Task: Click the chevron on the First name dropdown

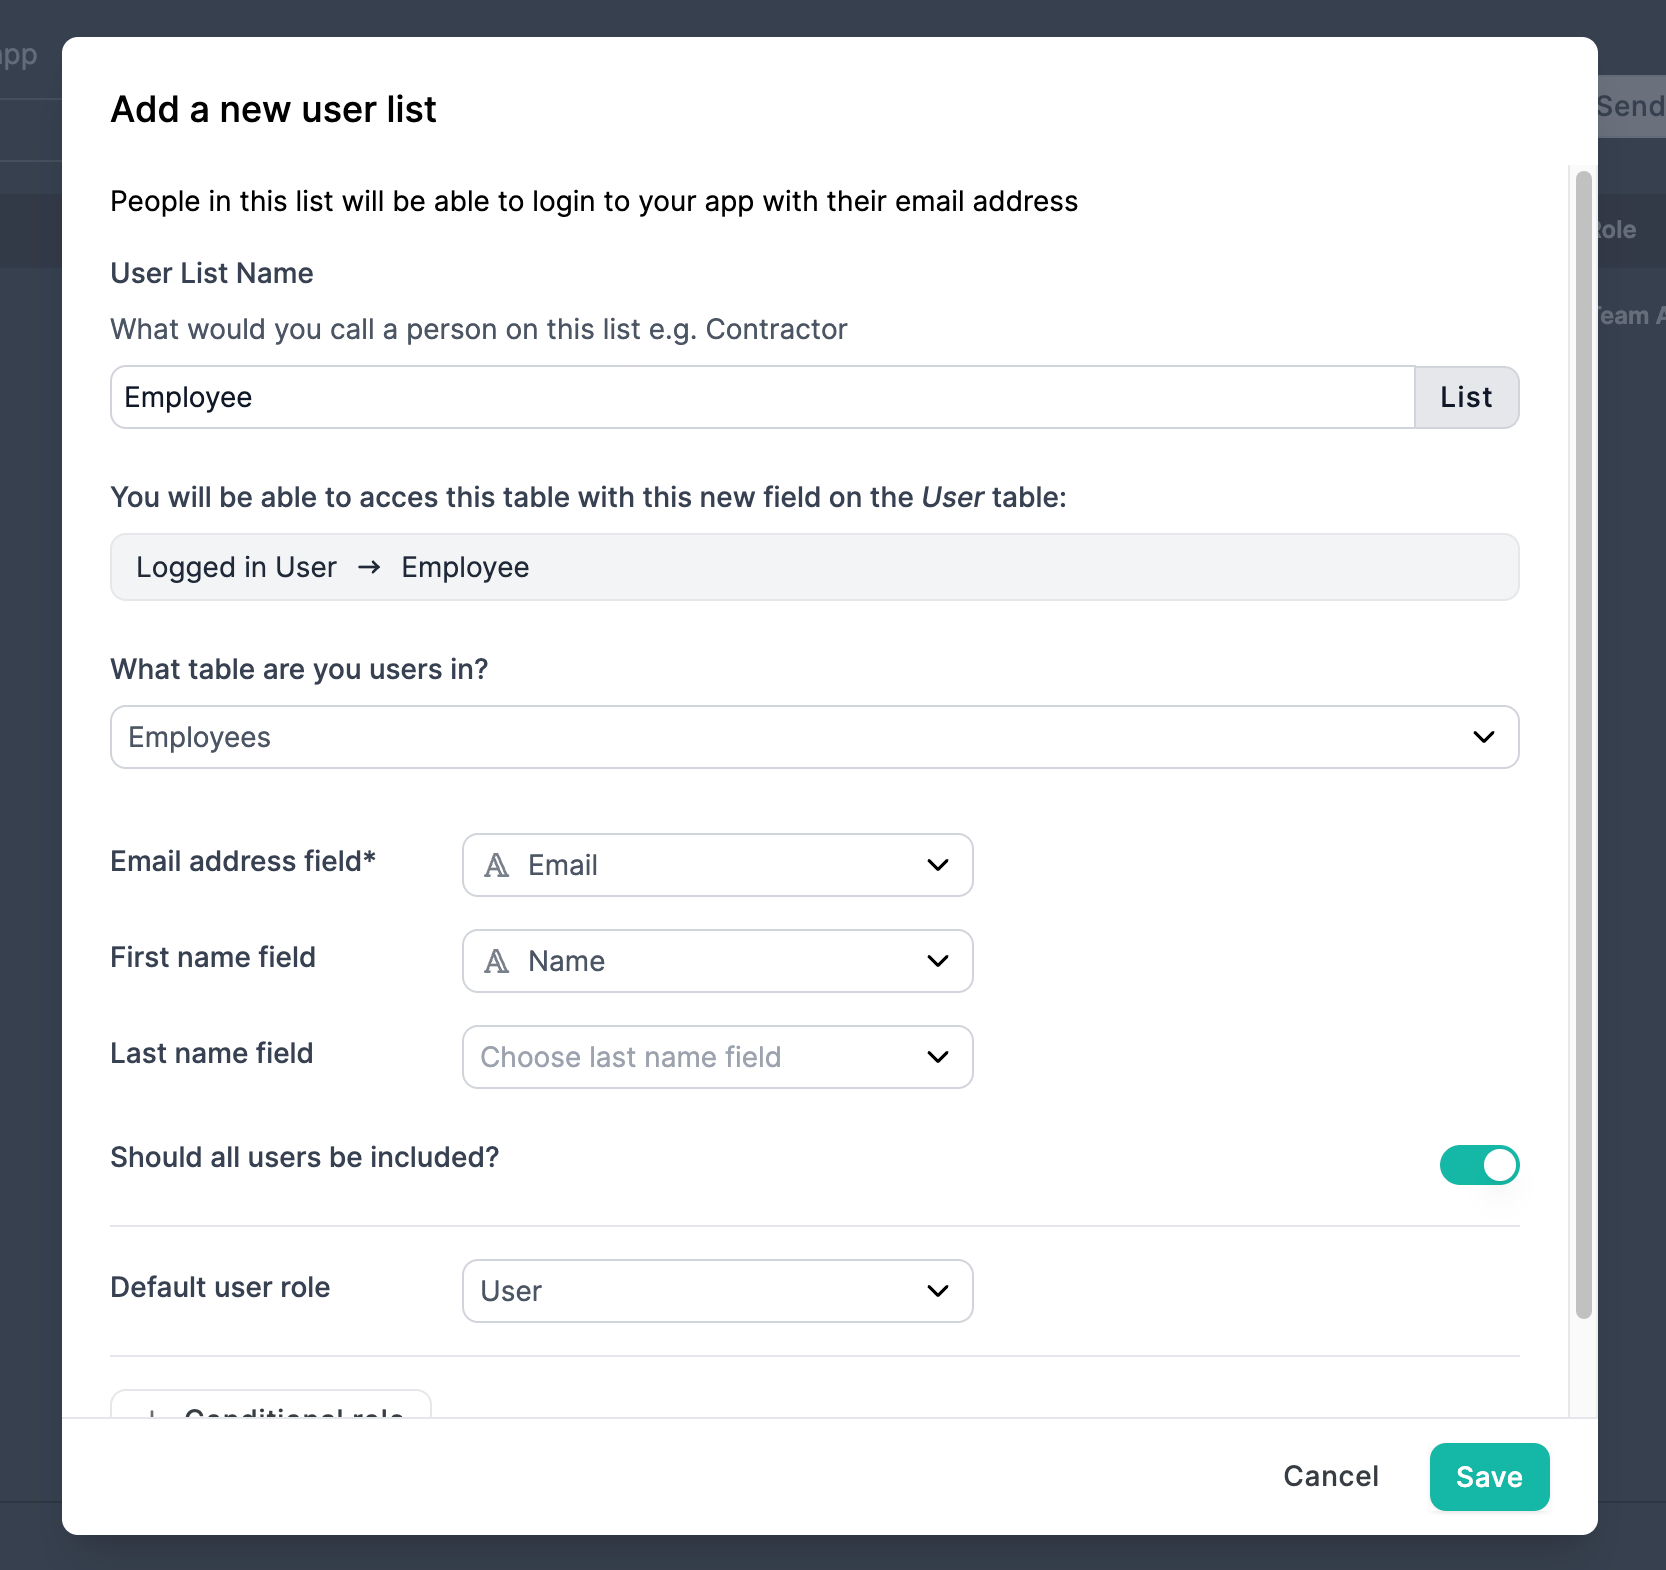Action: [x=938, y=961]
